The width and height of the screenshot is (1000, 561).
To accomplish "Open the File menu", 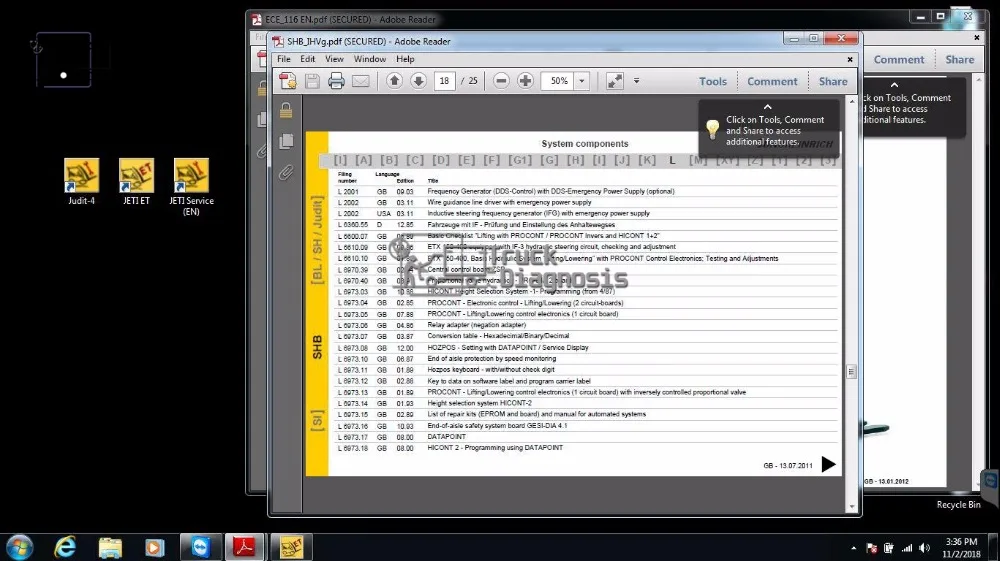I will tap(284, 59).
